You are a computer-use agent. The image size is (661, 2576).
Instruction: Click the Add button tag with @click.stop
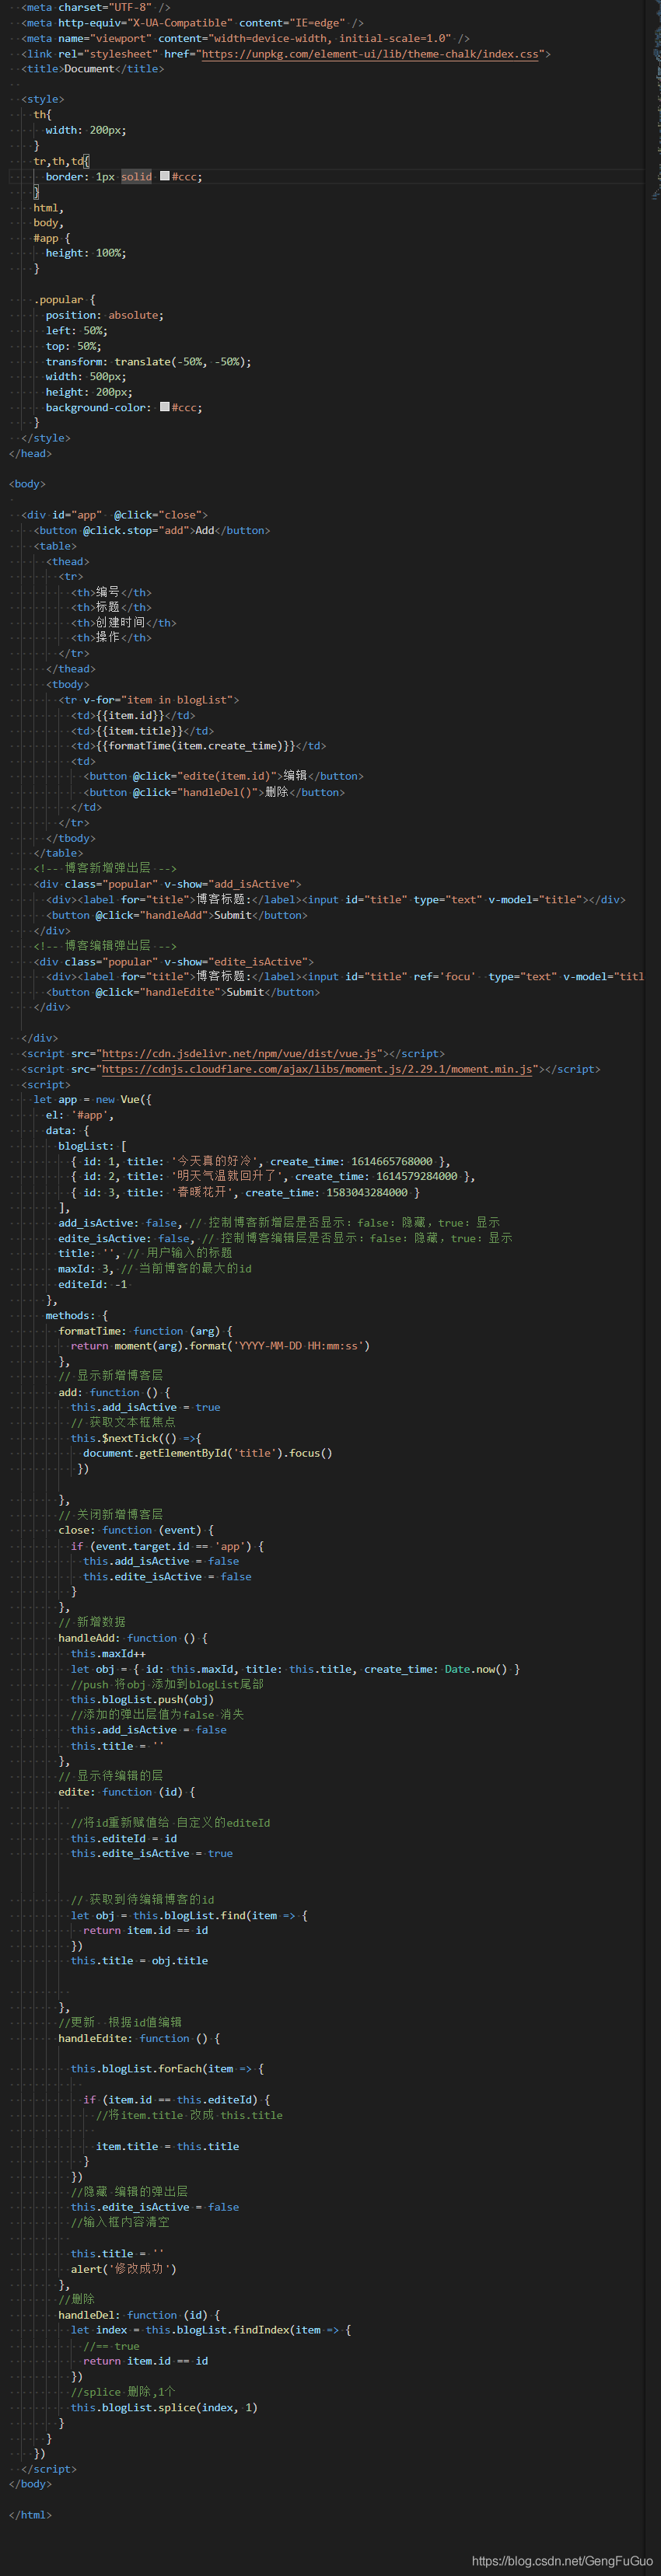(x=152, y=530)
